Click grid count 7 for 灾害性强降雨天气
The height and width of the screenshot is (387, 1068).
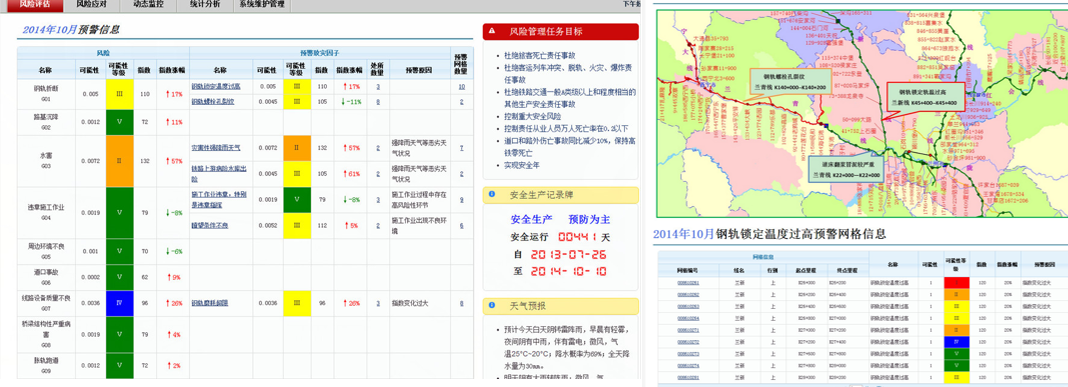pos(462,148)
